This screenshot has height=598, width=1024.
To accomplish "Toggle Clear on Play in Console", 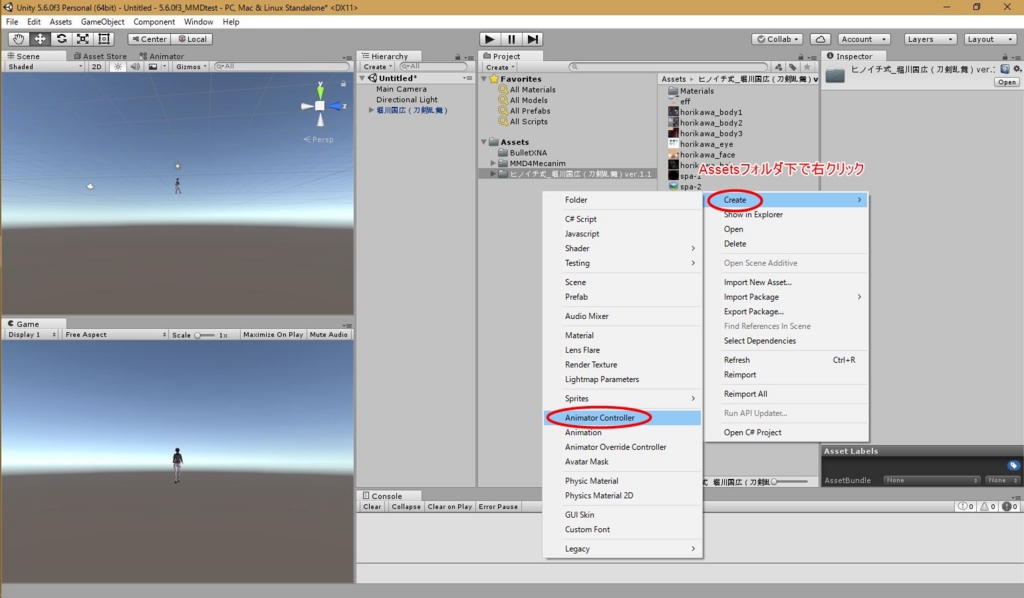I will (x=449, y=507).
